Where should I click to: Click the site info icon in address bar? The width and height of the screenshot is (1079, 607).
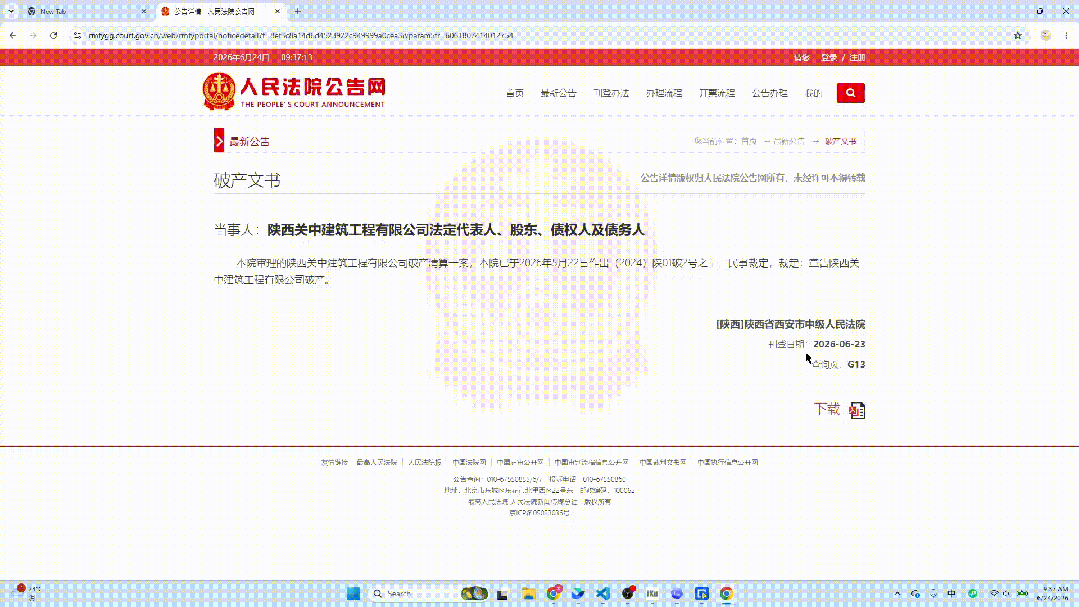(77, 35)
